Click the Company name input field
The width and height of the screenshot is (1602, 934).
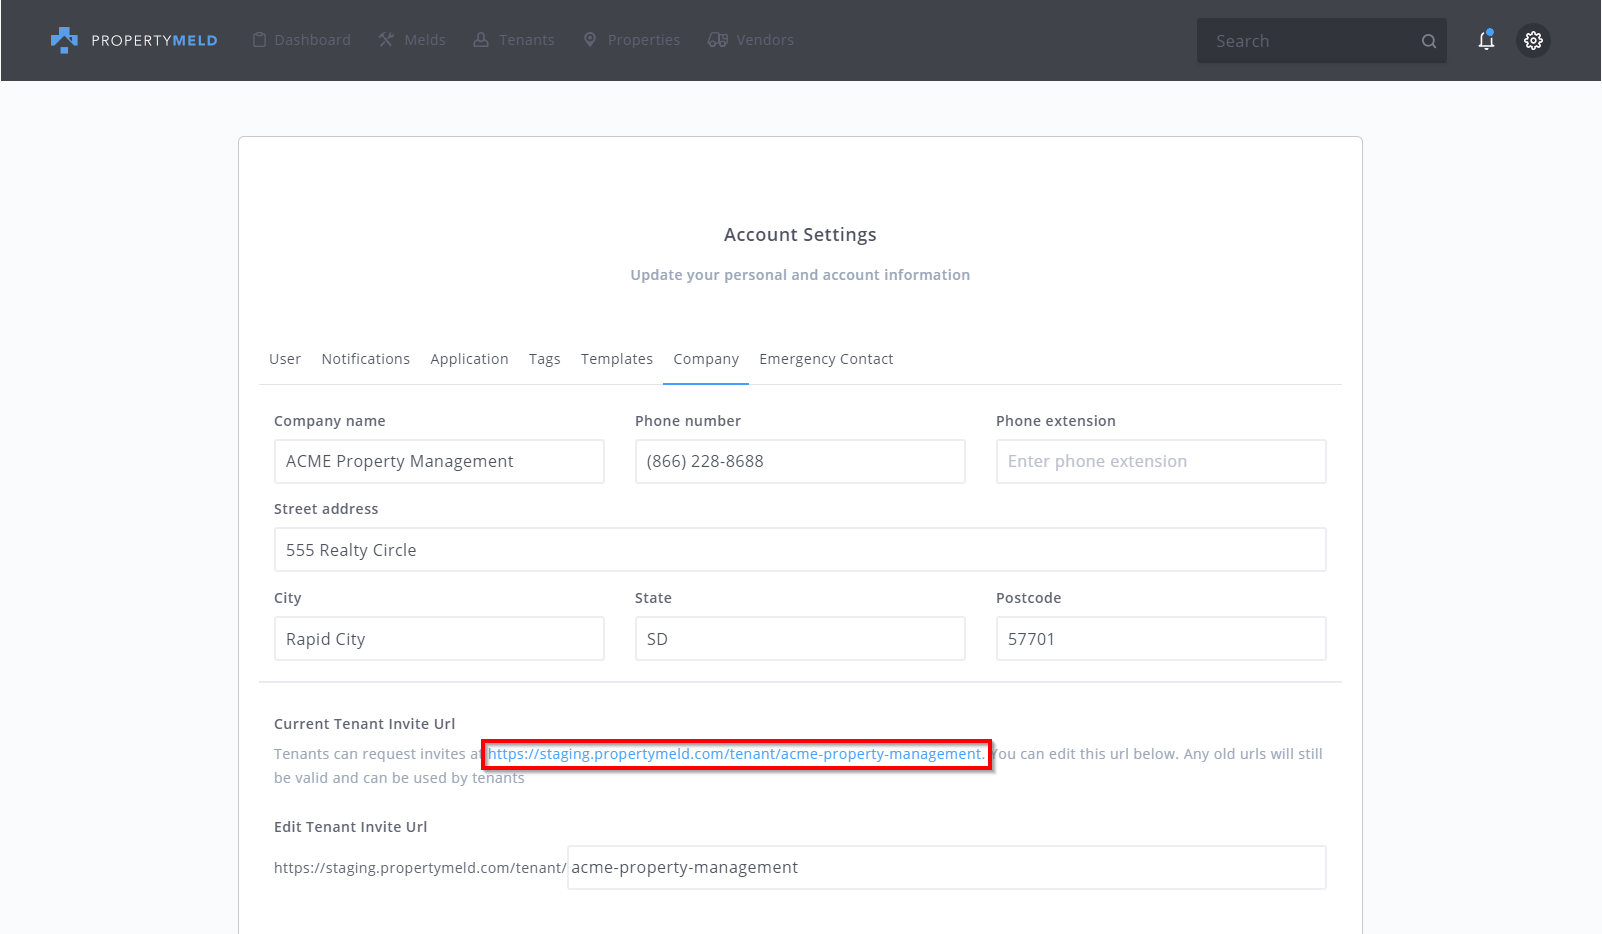[439, 461]
